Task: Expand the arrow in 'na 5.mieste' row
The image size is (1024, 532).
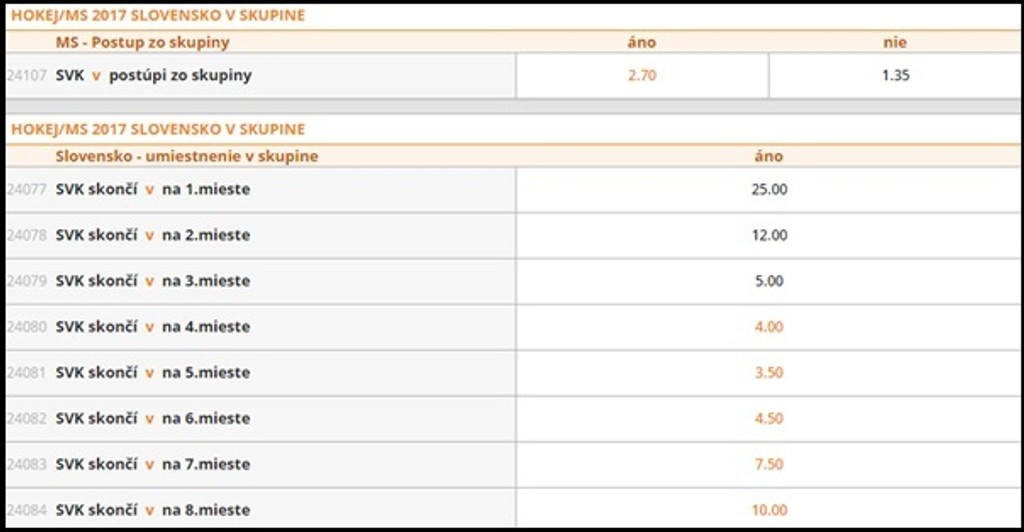Action: 150,373
